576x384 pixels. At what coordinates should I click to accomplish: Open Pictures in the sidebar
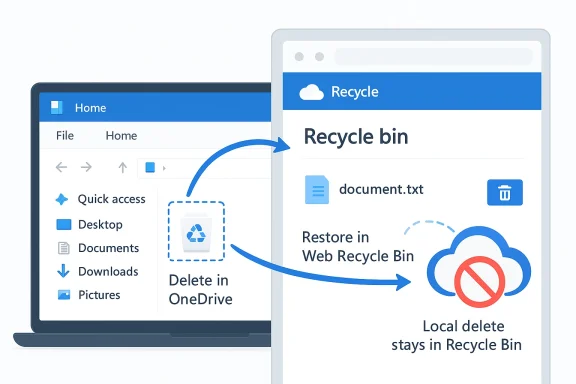coord(99,295)
